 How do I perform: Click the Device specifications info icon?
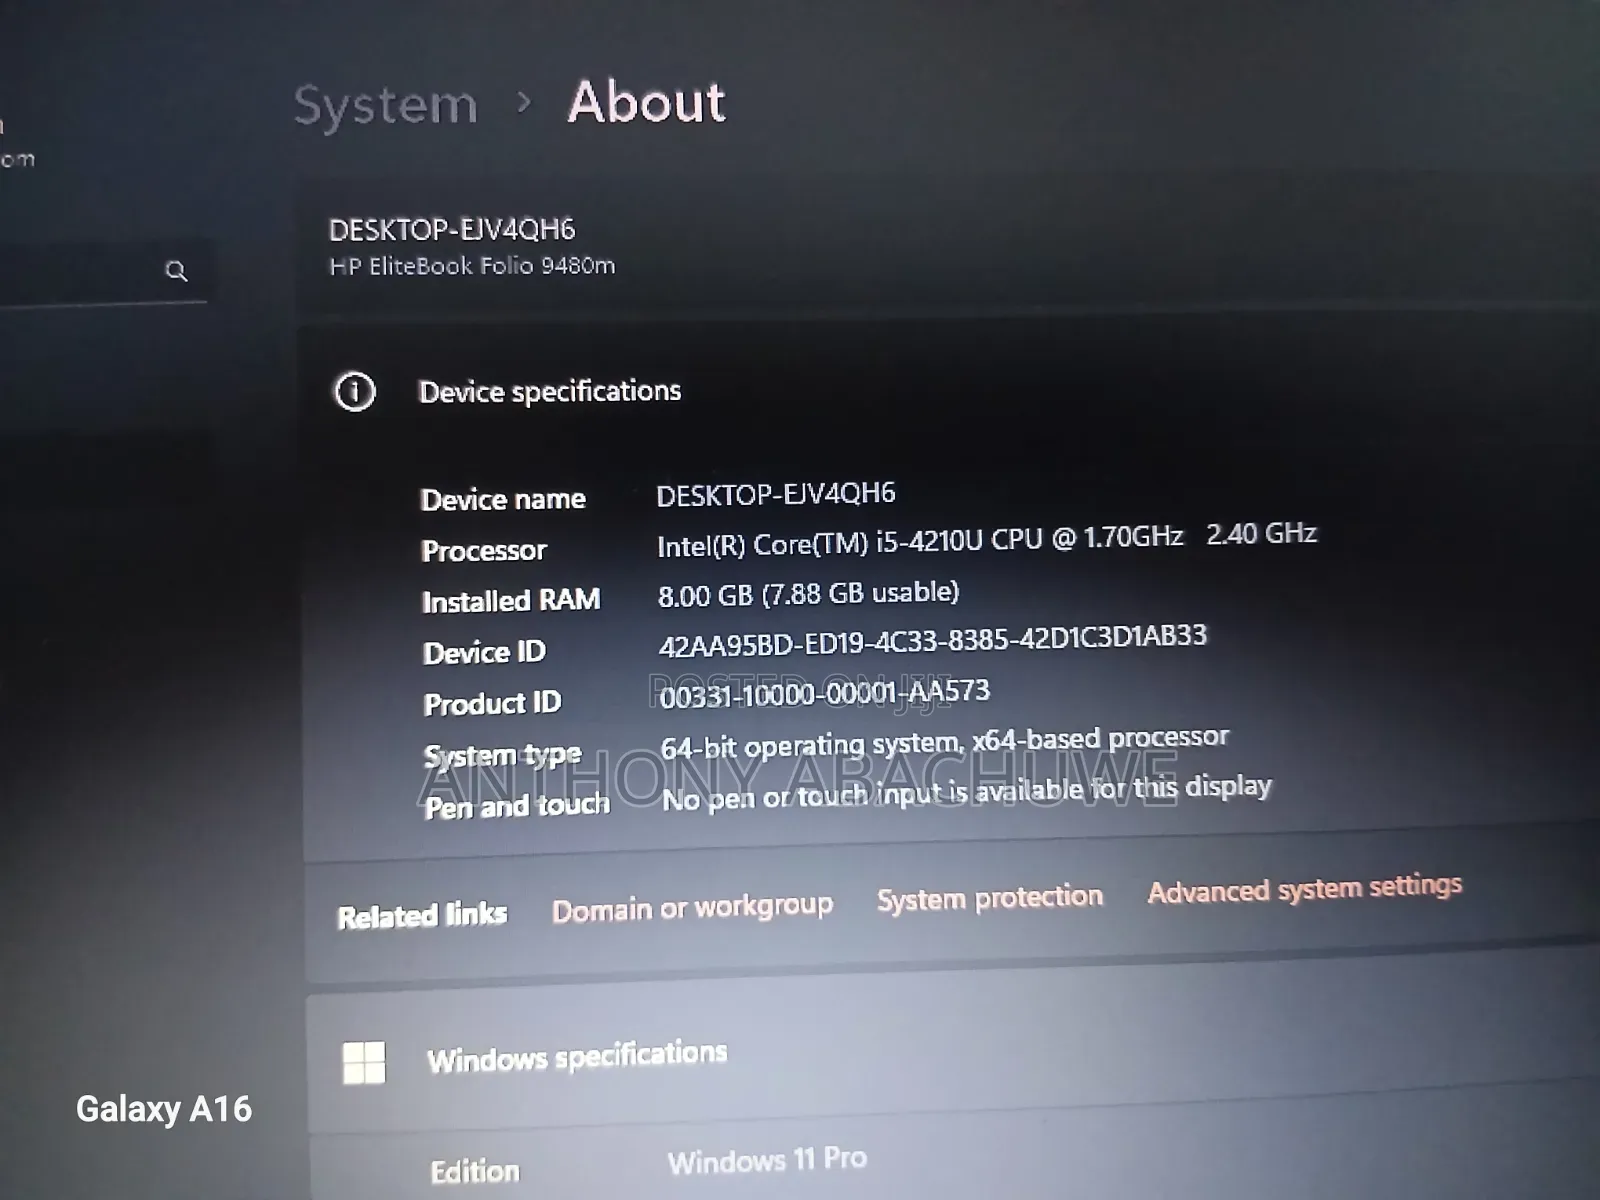[354, 391]
